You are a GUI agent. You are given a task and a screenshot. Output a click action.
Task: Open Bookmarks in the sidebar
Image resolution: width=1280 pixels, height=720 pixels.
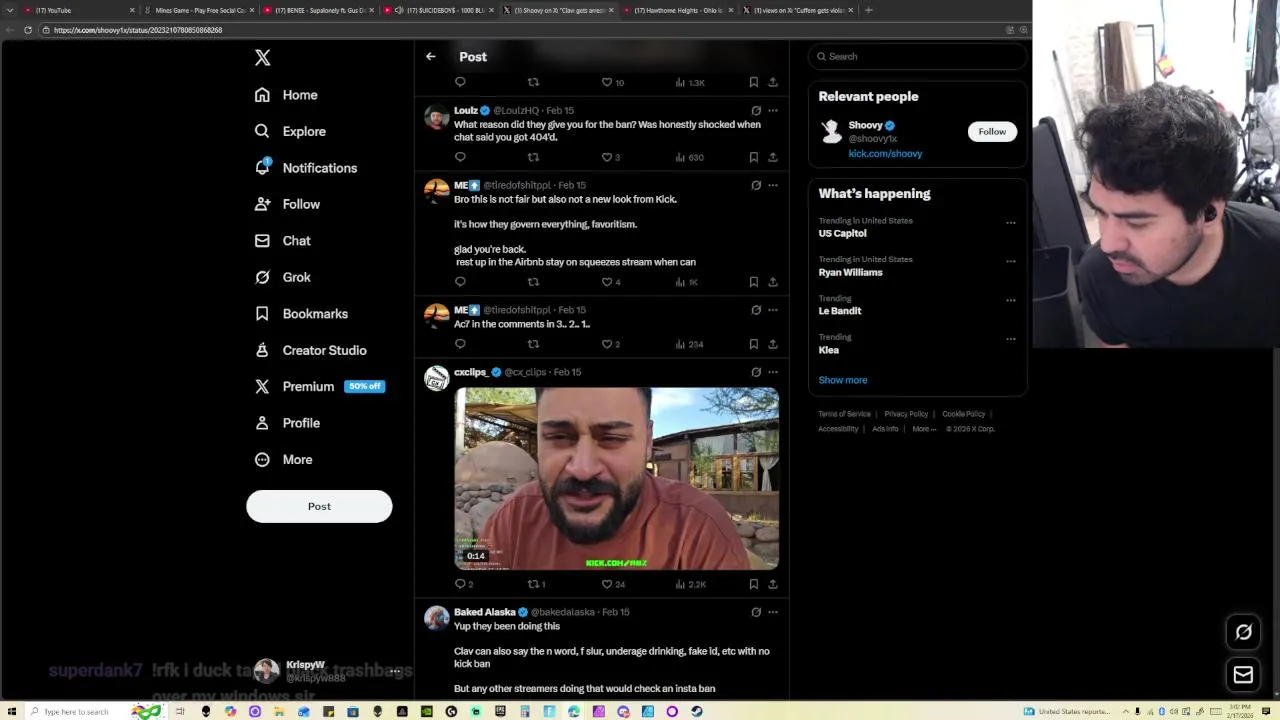[x=301, y=314]
